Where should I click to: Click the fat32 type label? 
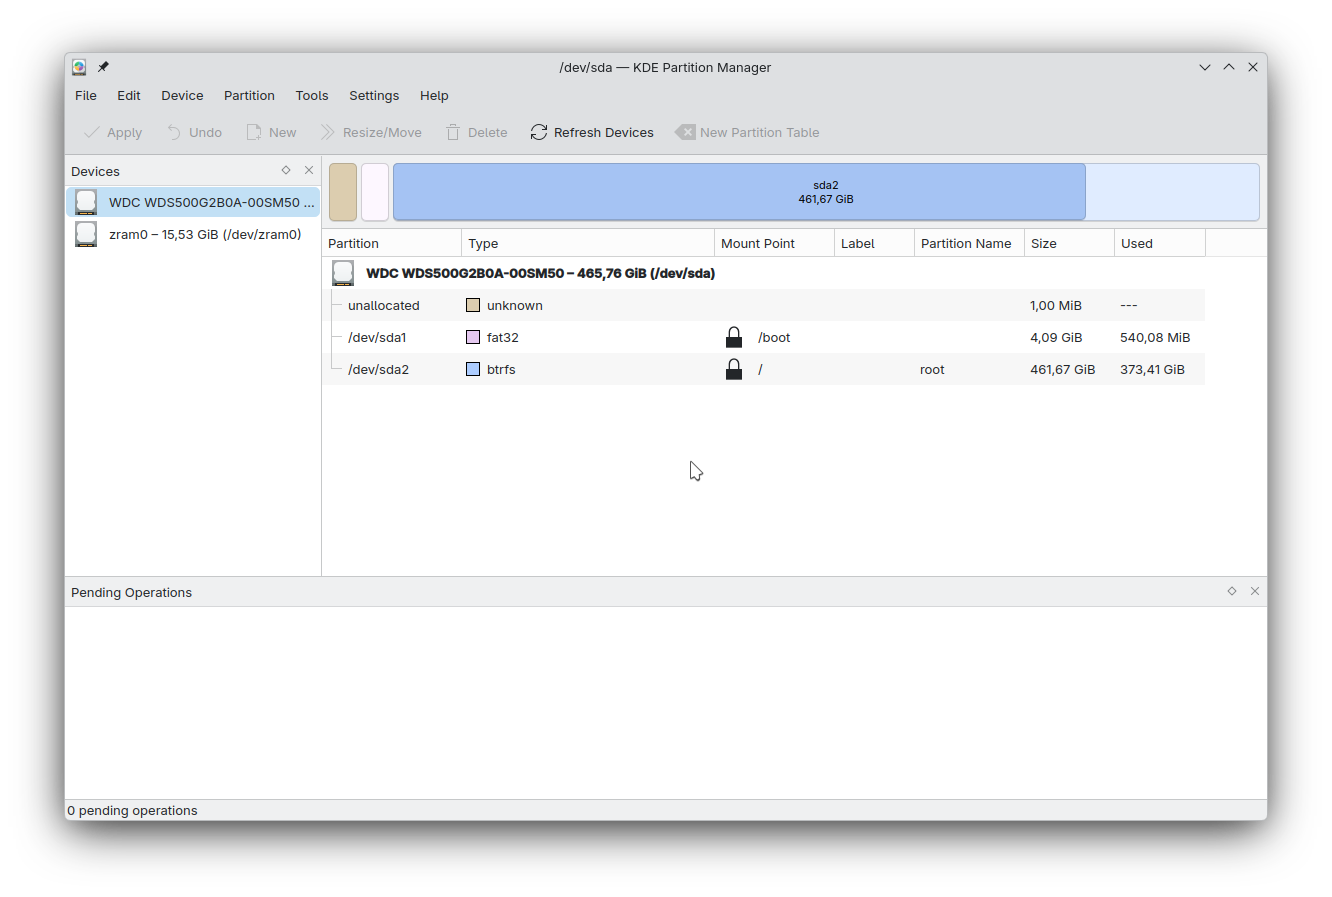click(502, 337)
